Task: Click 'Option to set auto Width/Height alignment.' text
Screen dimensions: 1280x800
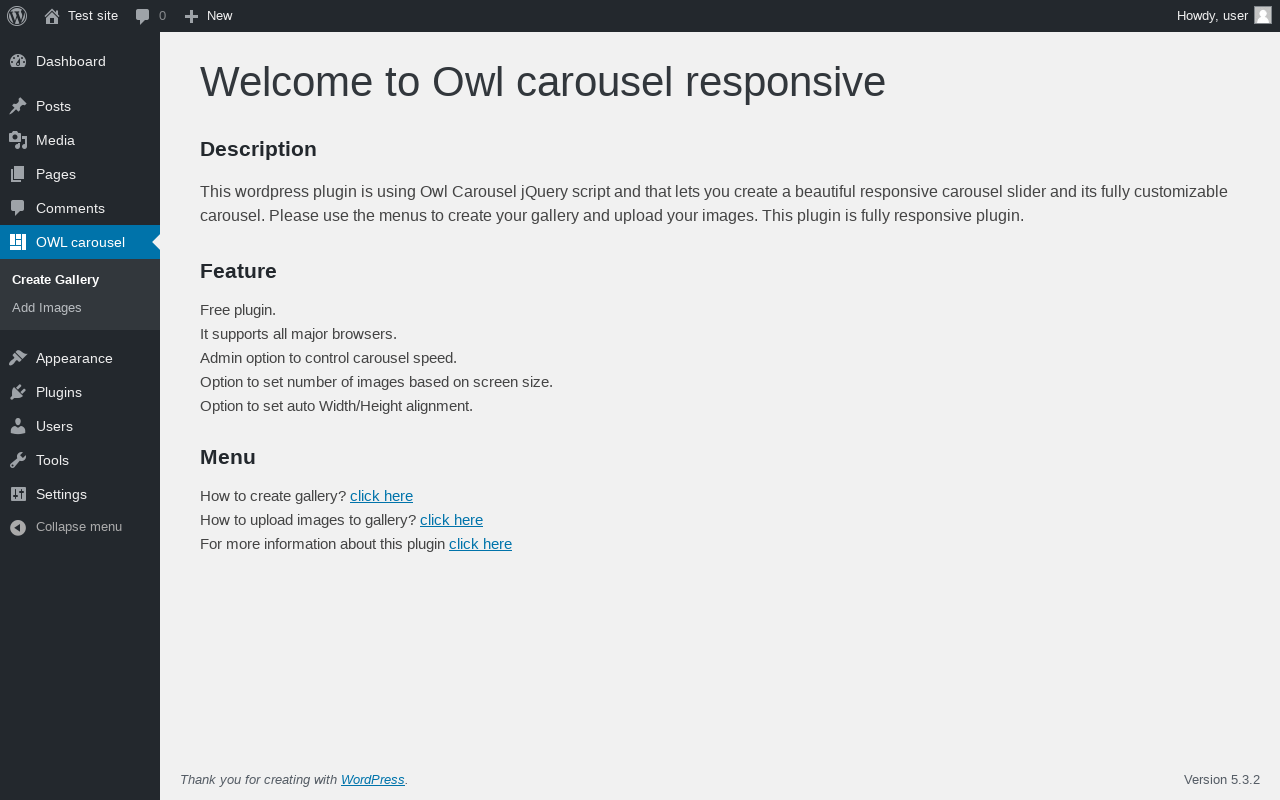Action: pyautogui.click(x=336, y=406)
